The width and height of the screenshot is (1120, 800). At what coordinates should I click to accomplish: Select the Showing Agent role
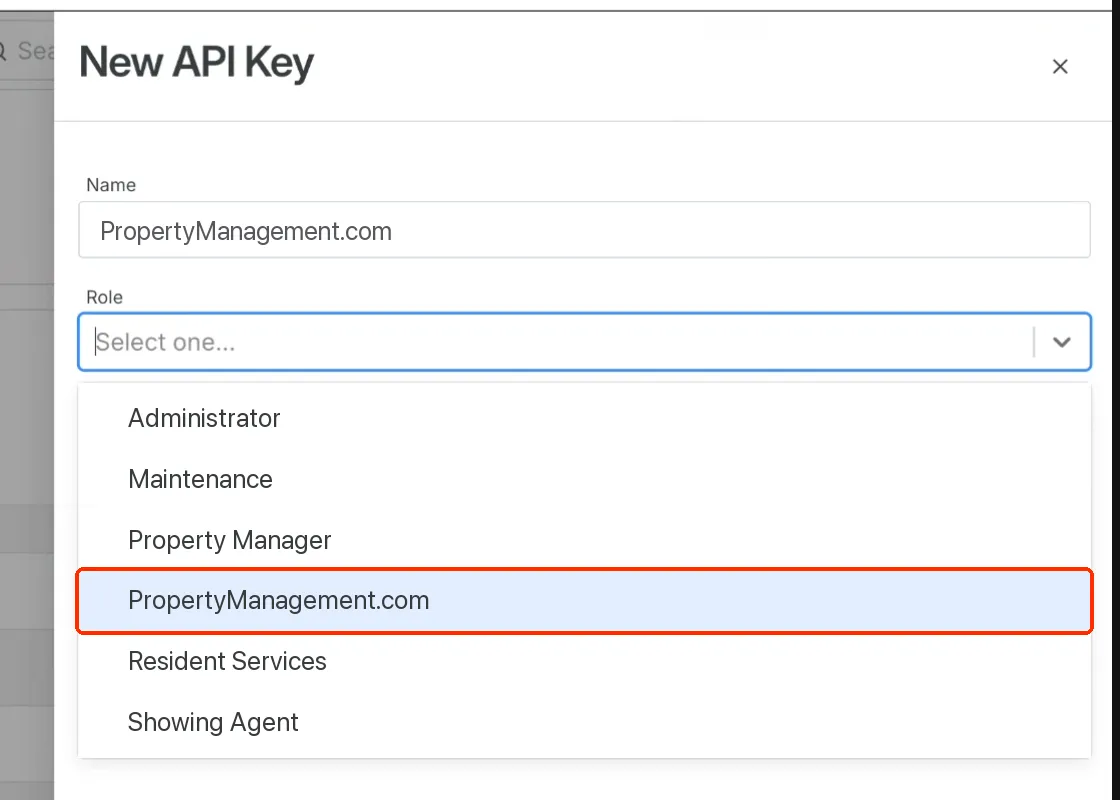584,722
